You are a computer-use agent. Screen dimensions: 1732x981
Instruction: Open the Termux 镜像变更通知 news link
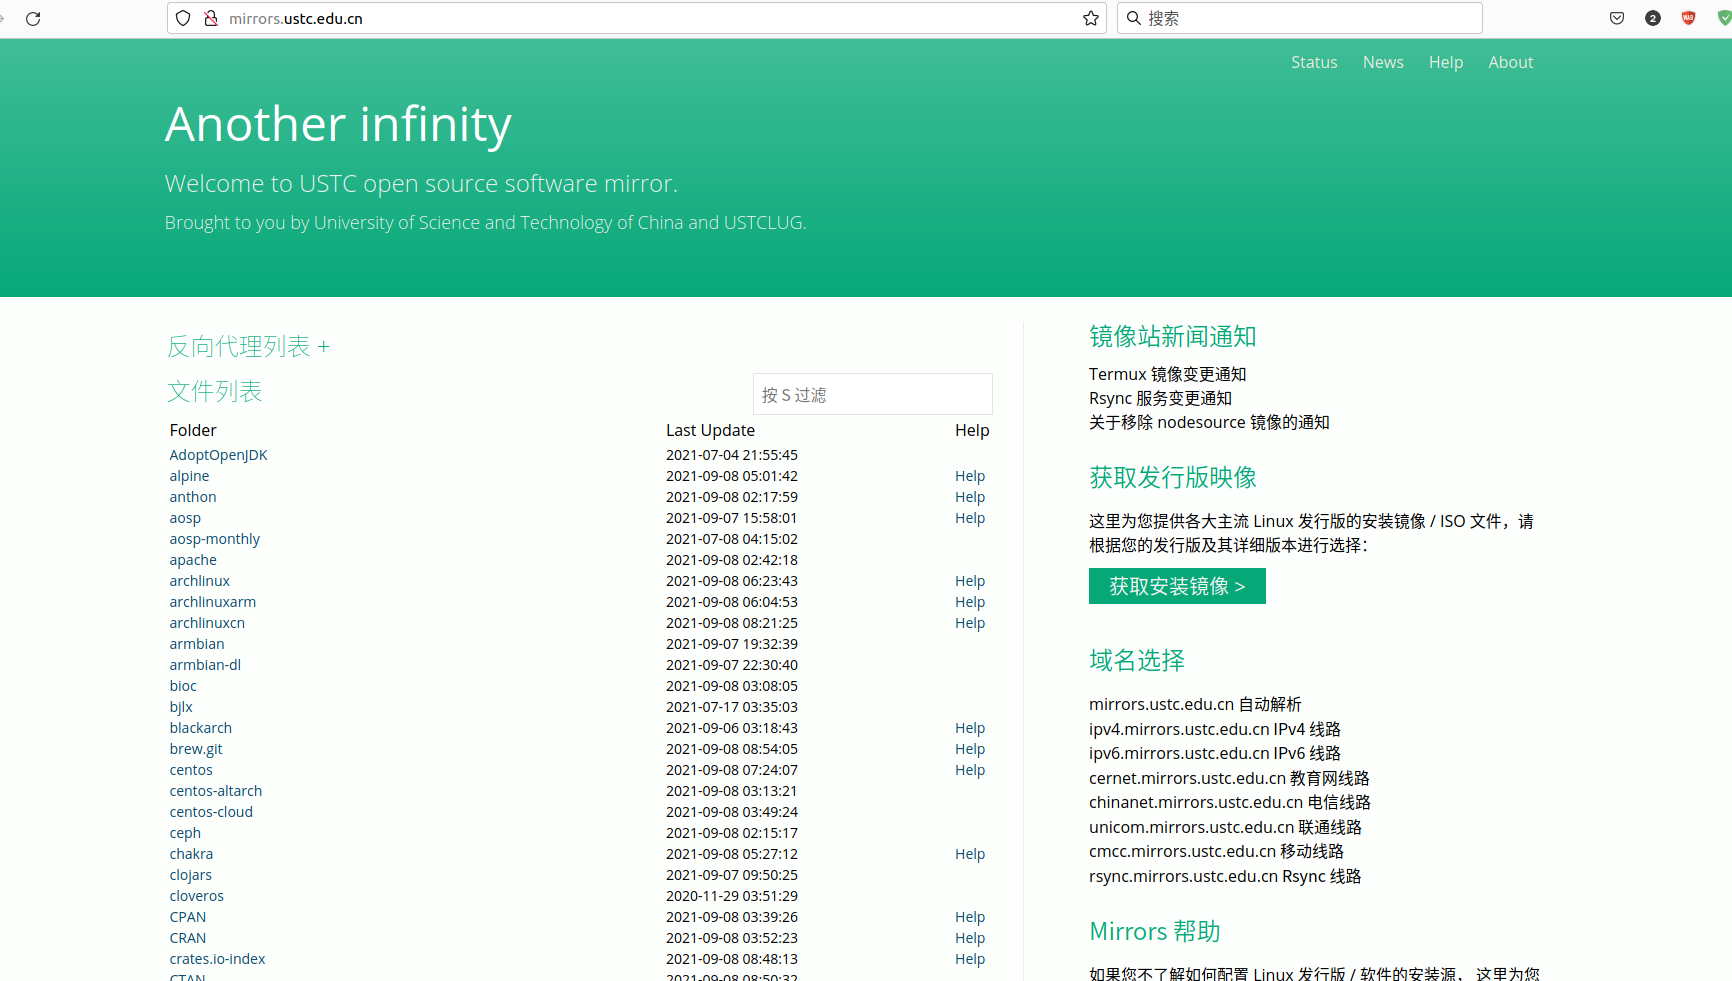[x=1167, y=374]
